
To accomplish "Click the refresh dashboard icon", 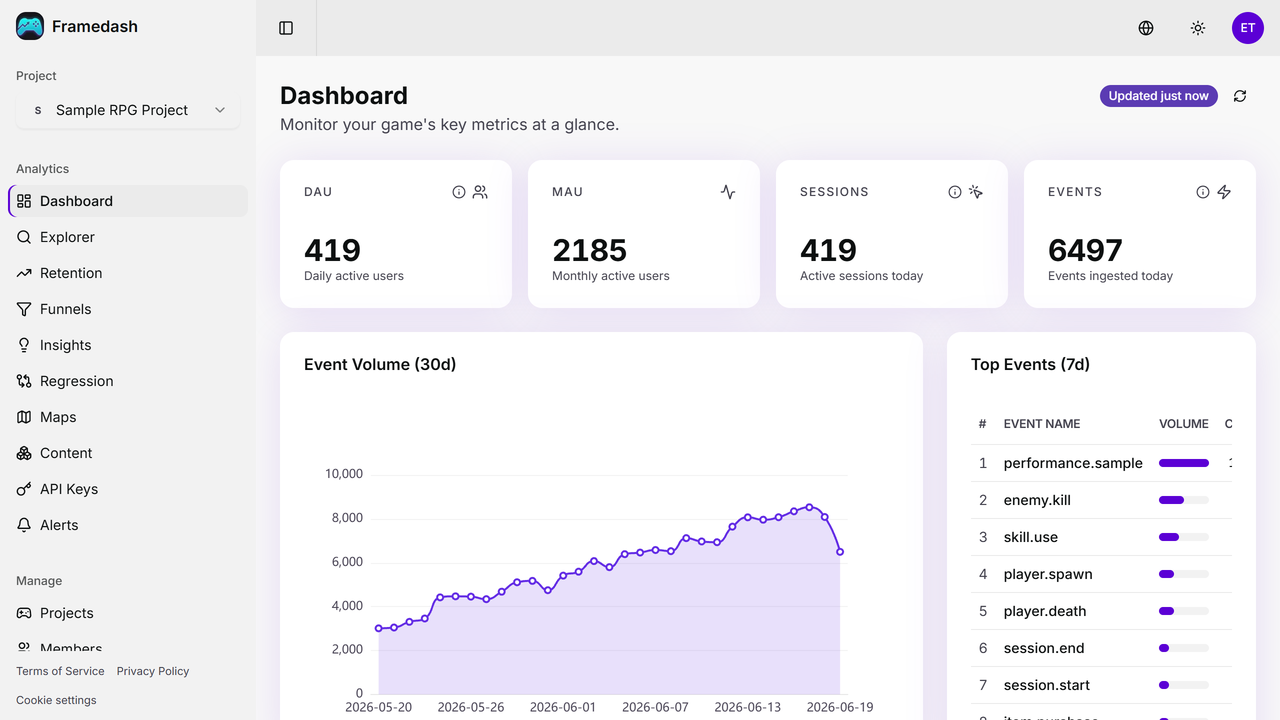I will (1240, 96).
